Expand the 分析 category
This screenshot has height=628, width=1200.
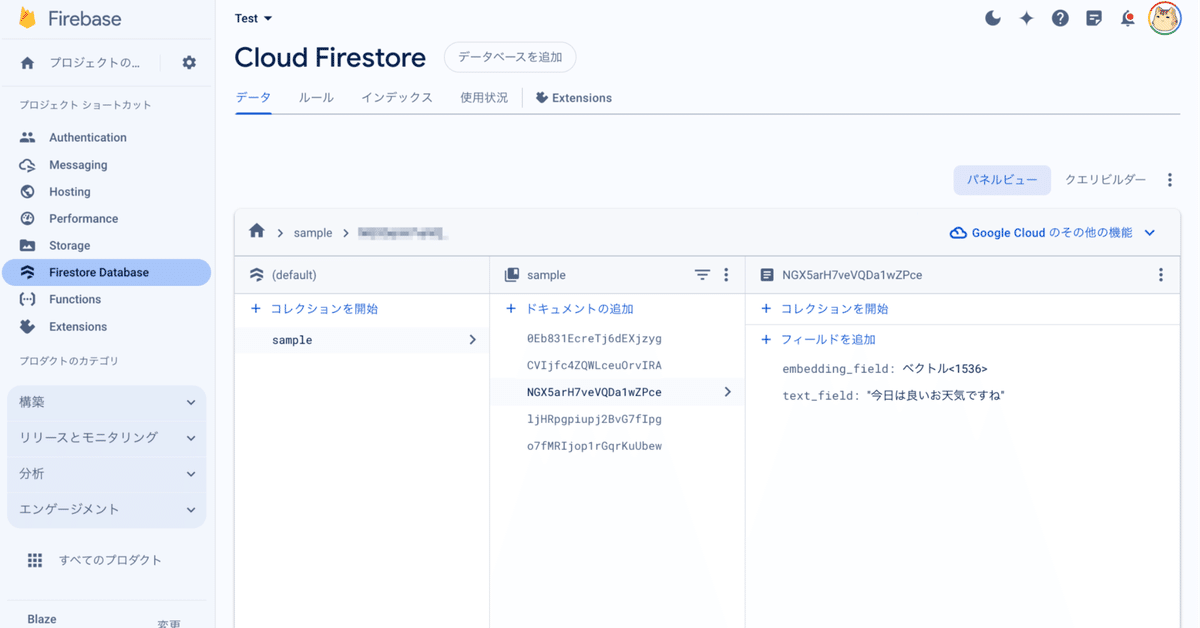point(107,474)
